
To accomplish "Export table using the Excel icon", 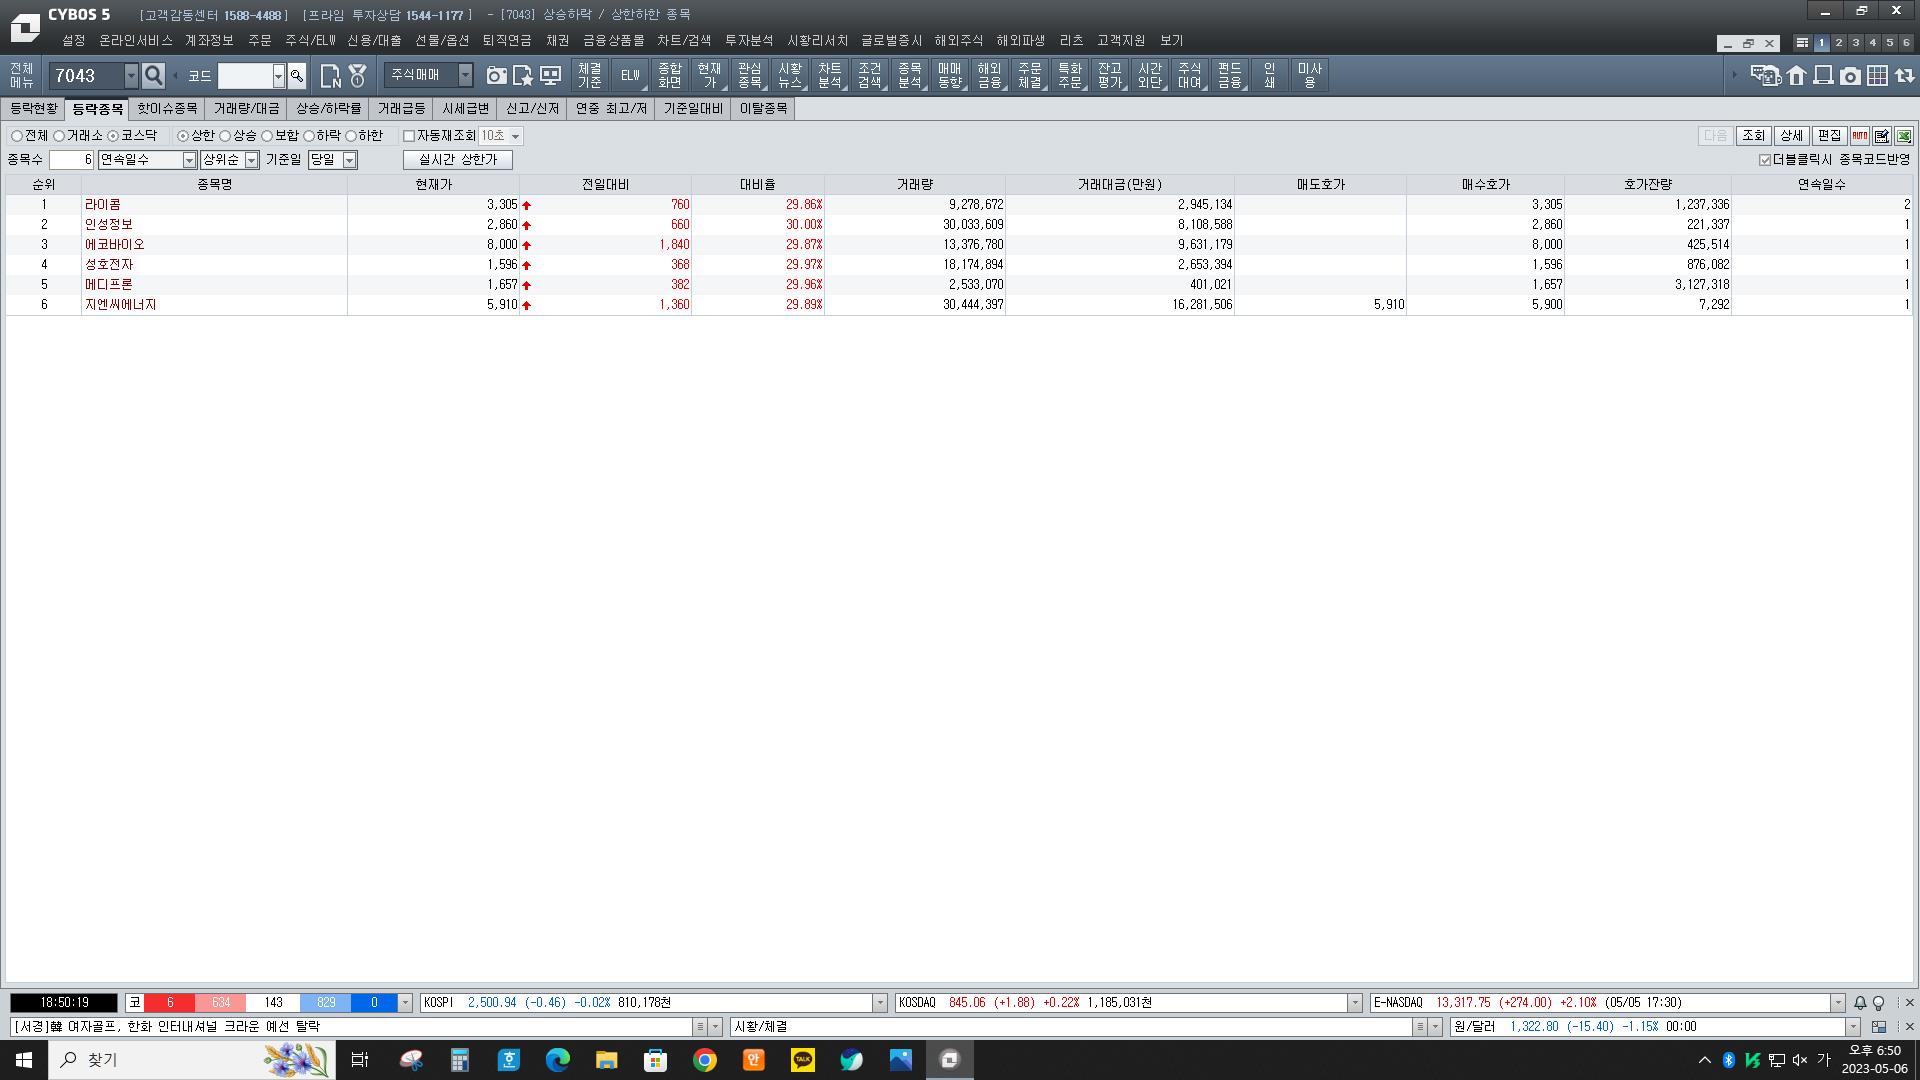I will coord(1904,136).
